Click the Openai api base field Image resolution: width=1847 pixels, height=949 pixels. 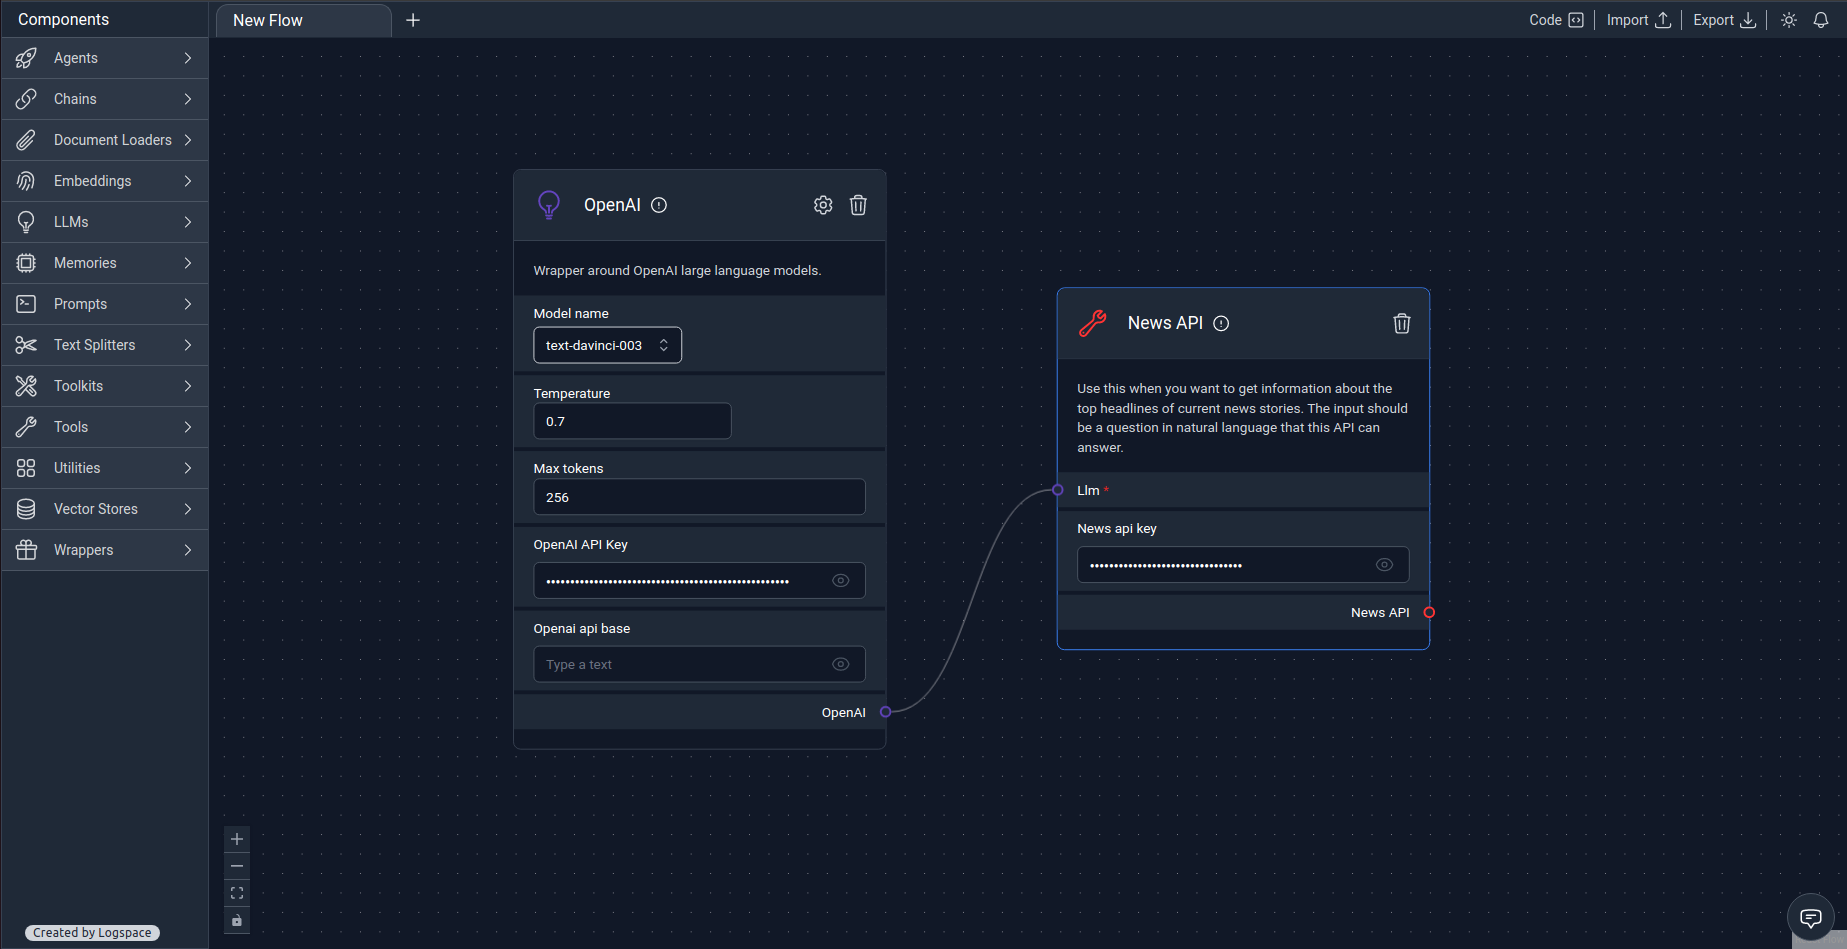coord(699,664)
